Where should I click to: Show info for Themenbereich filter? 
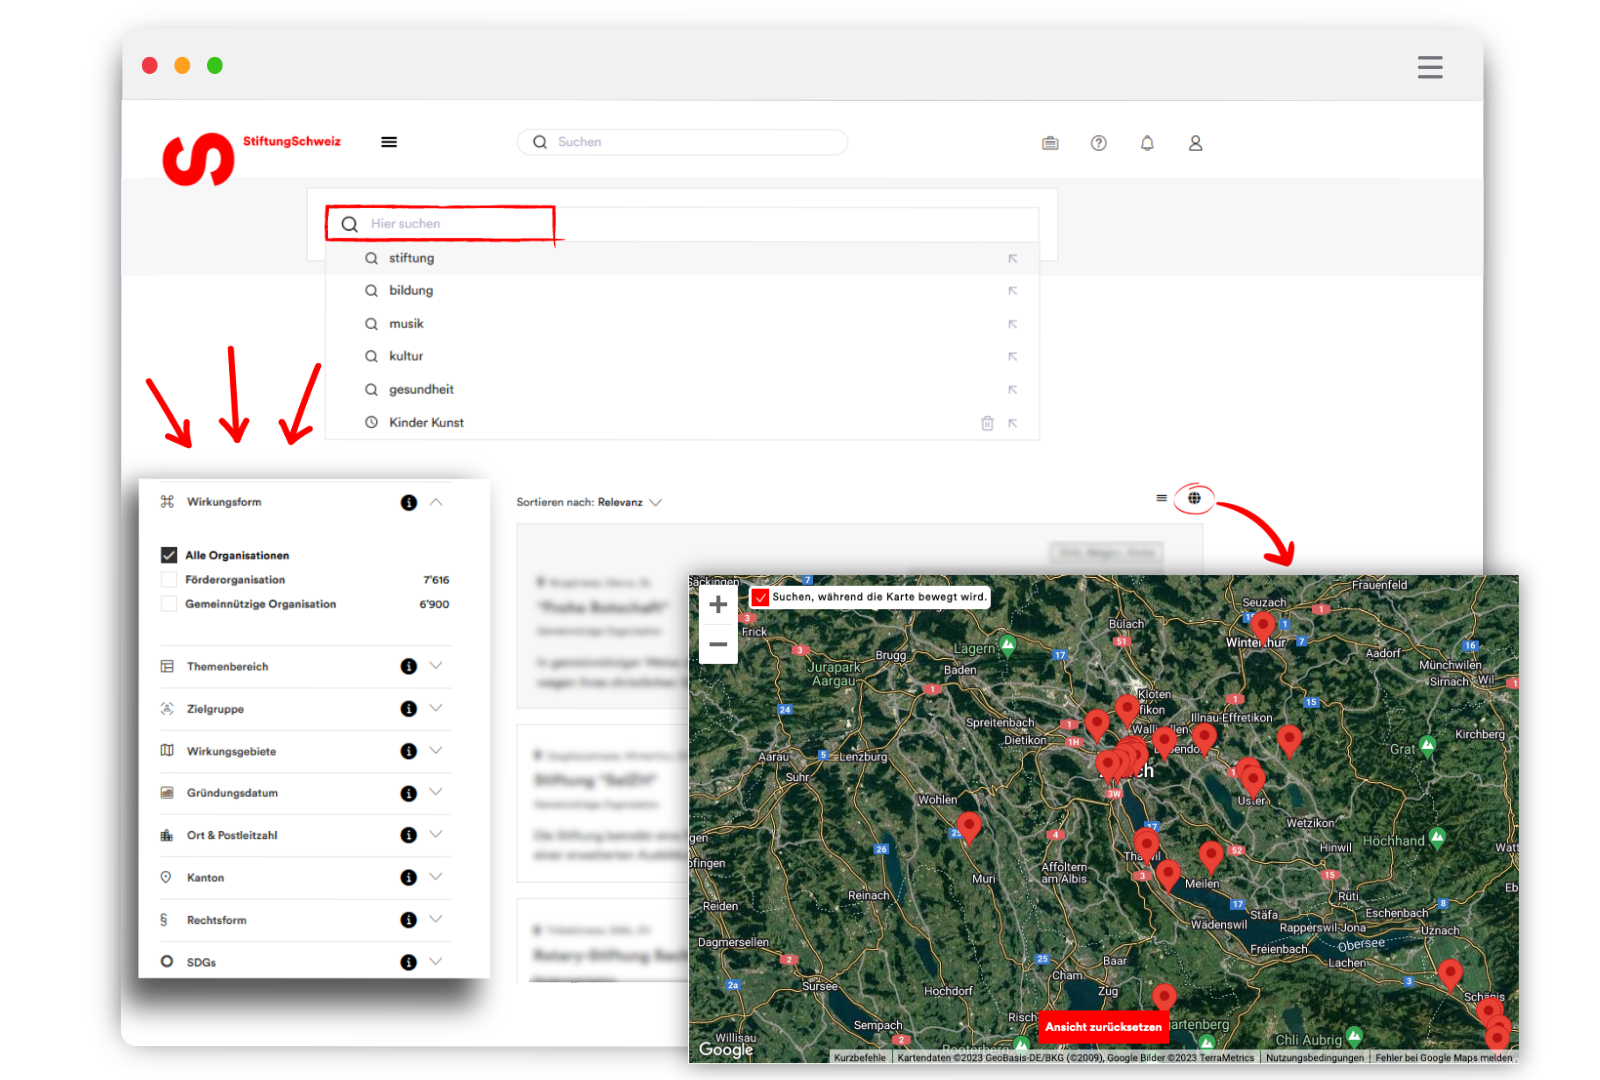(x=408, y=667)
